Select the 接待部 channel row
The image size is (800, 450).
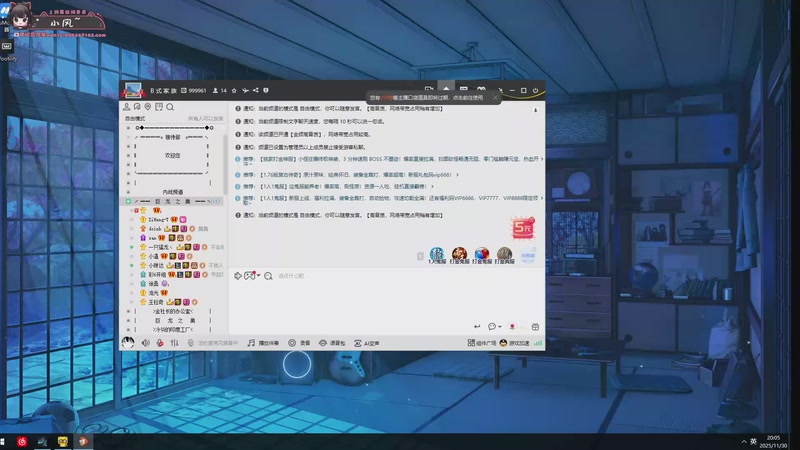pos(172,137)
